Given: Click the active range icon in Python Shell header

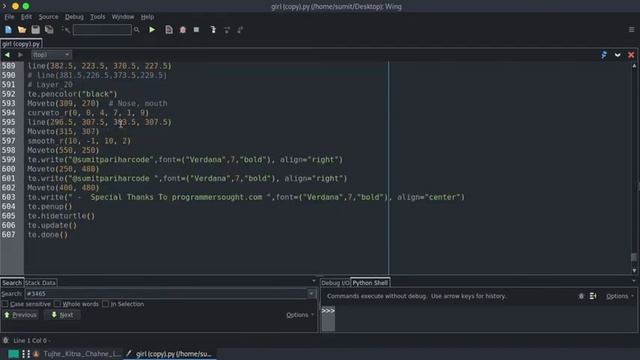Looking at the screenshot, I should (593, 296).
